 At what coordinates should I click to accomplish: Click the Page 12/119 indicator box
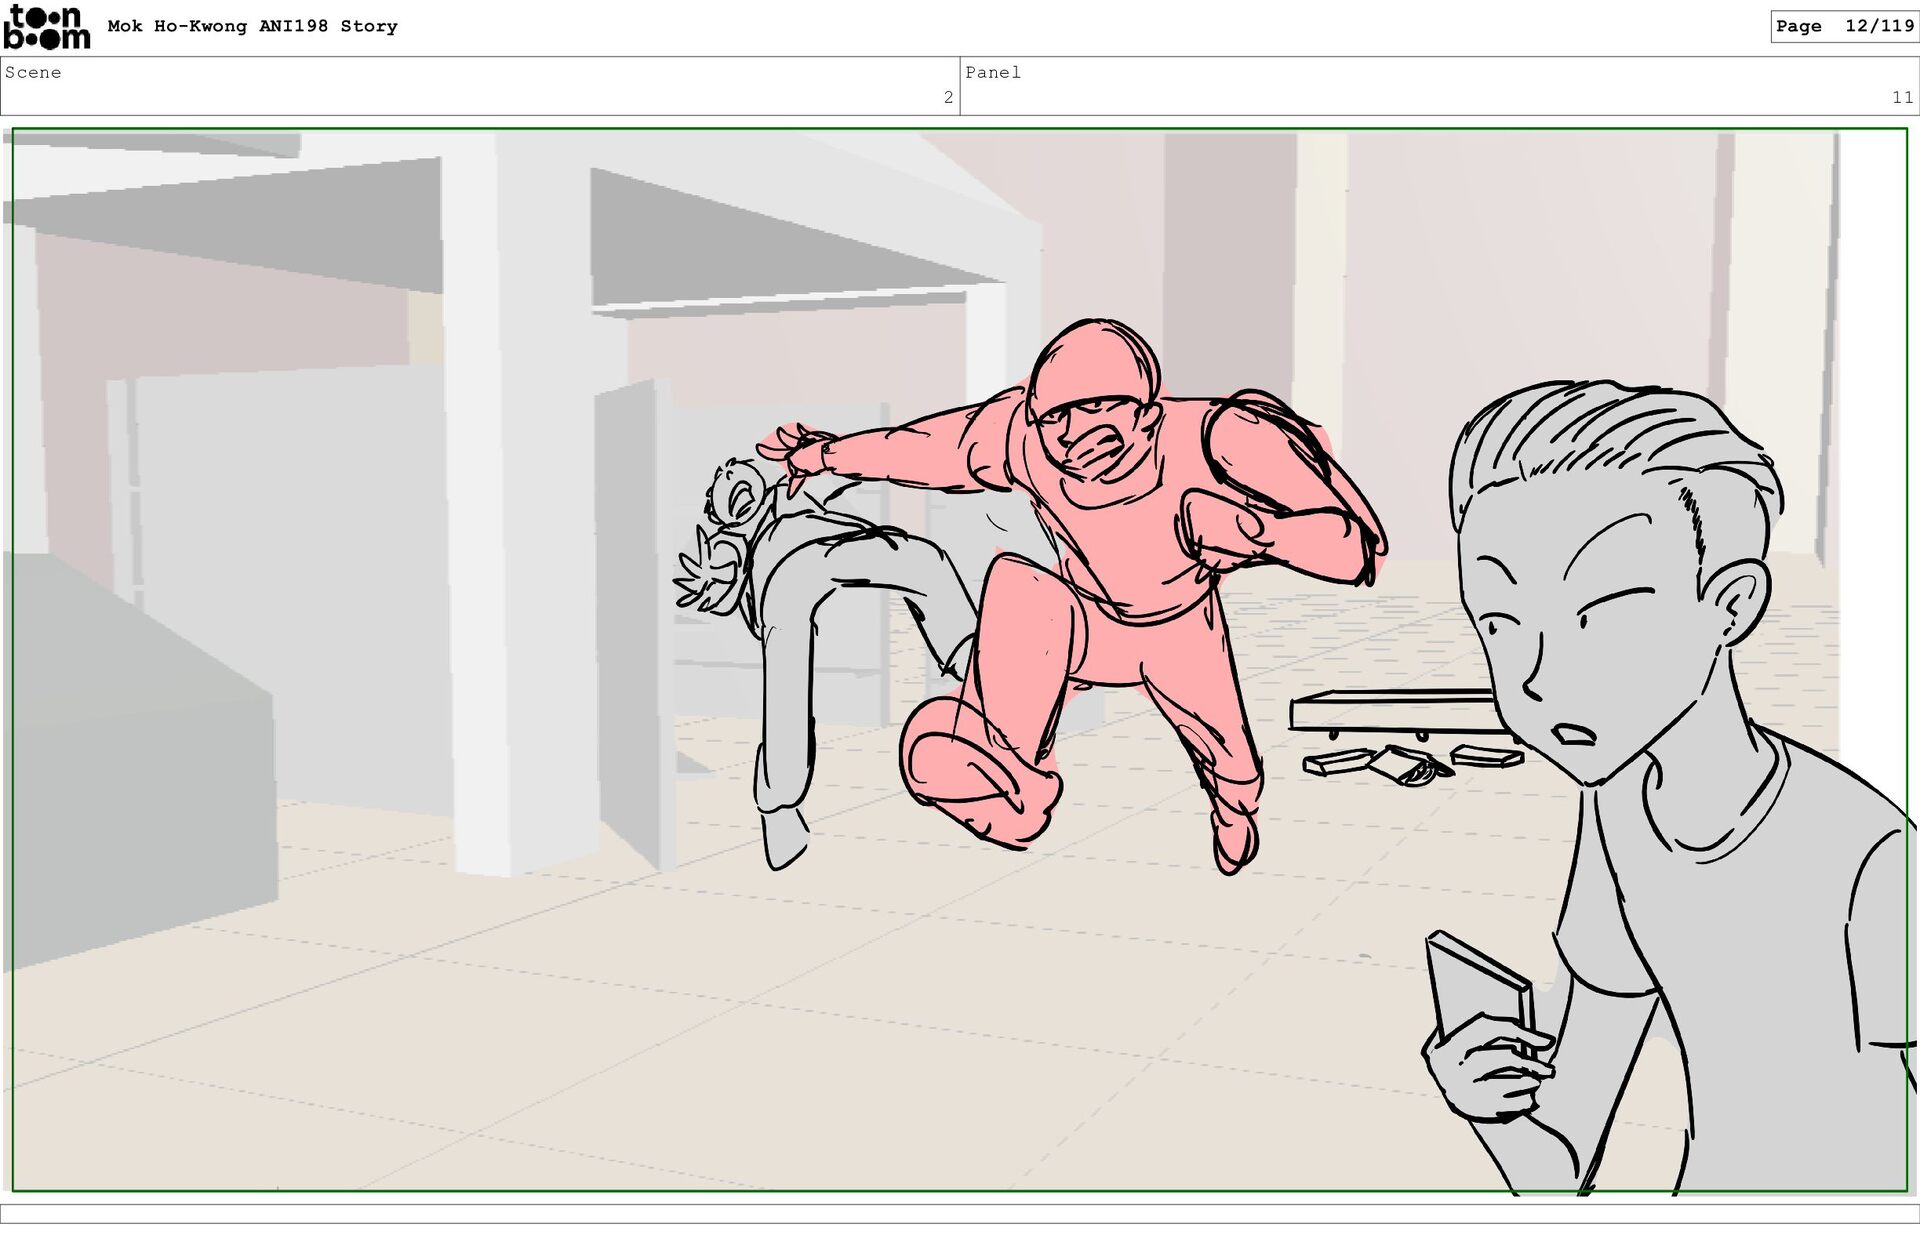tap(1843, 26)
